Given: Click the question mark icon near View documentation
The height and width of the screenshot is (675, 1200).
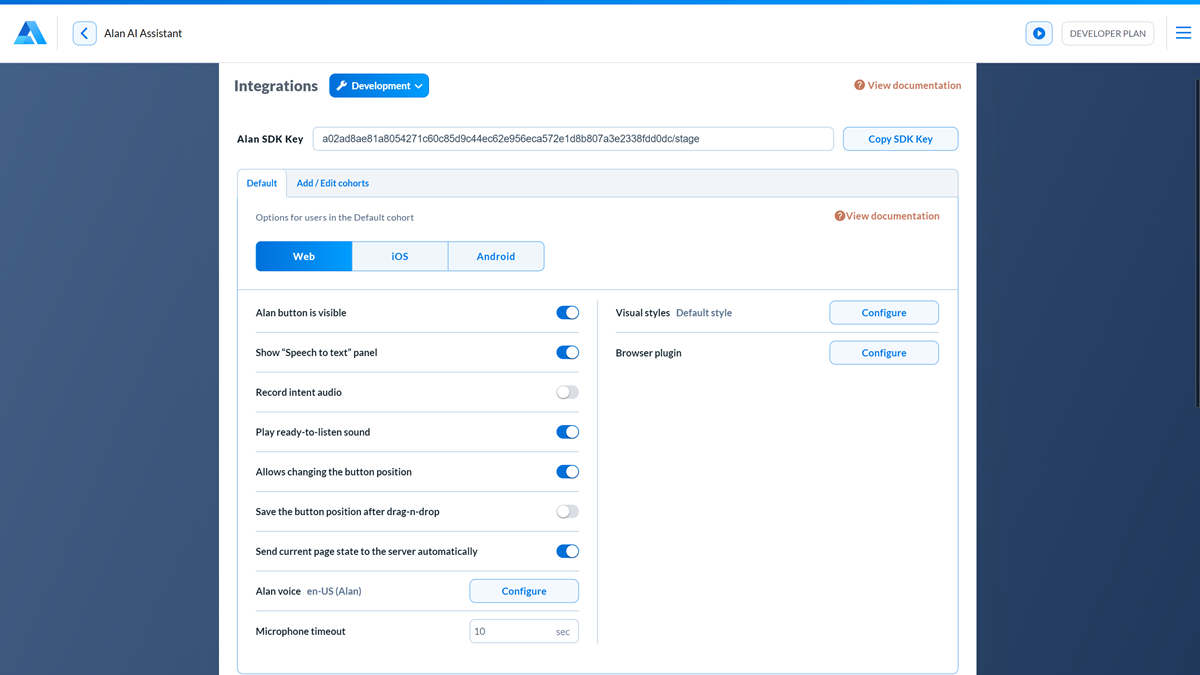Looking at the screenshot, I should tap(858, 85).
